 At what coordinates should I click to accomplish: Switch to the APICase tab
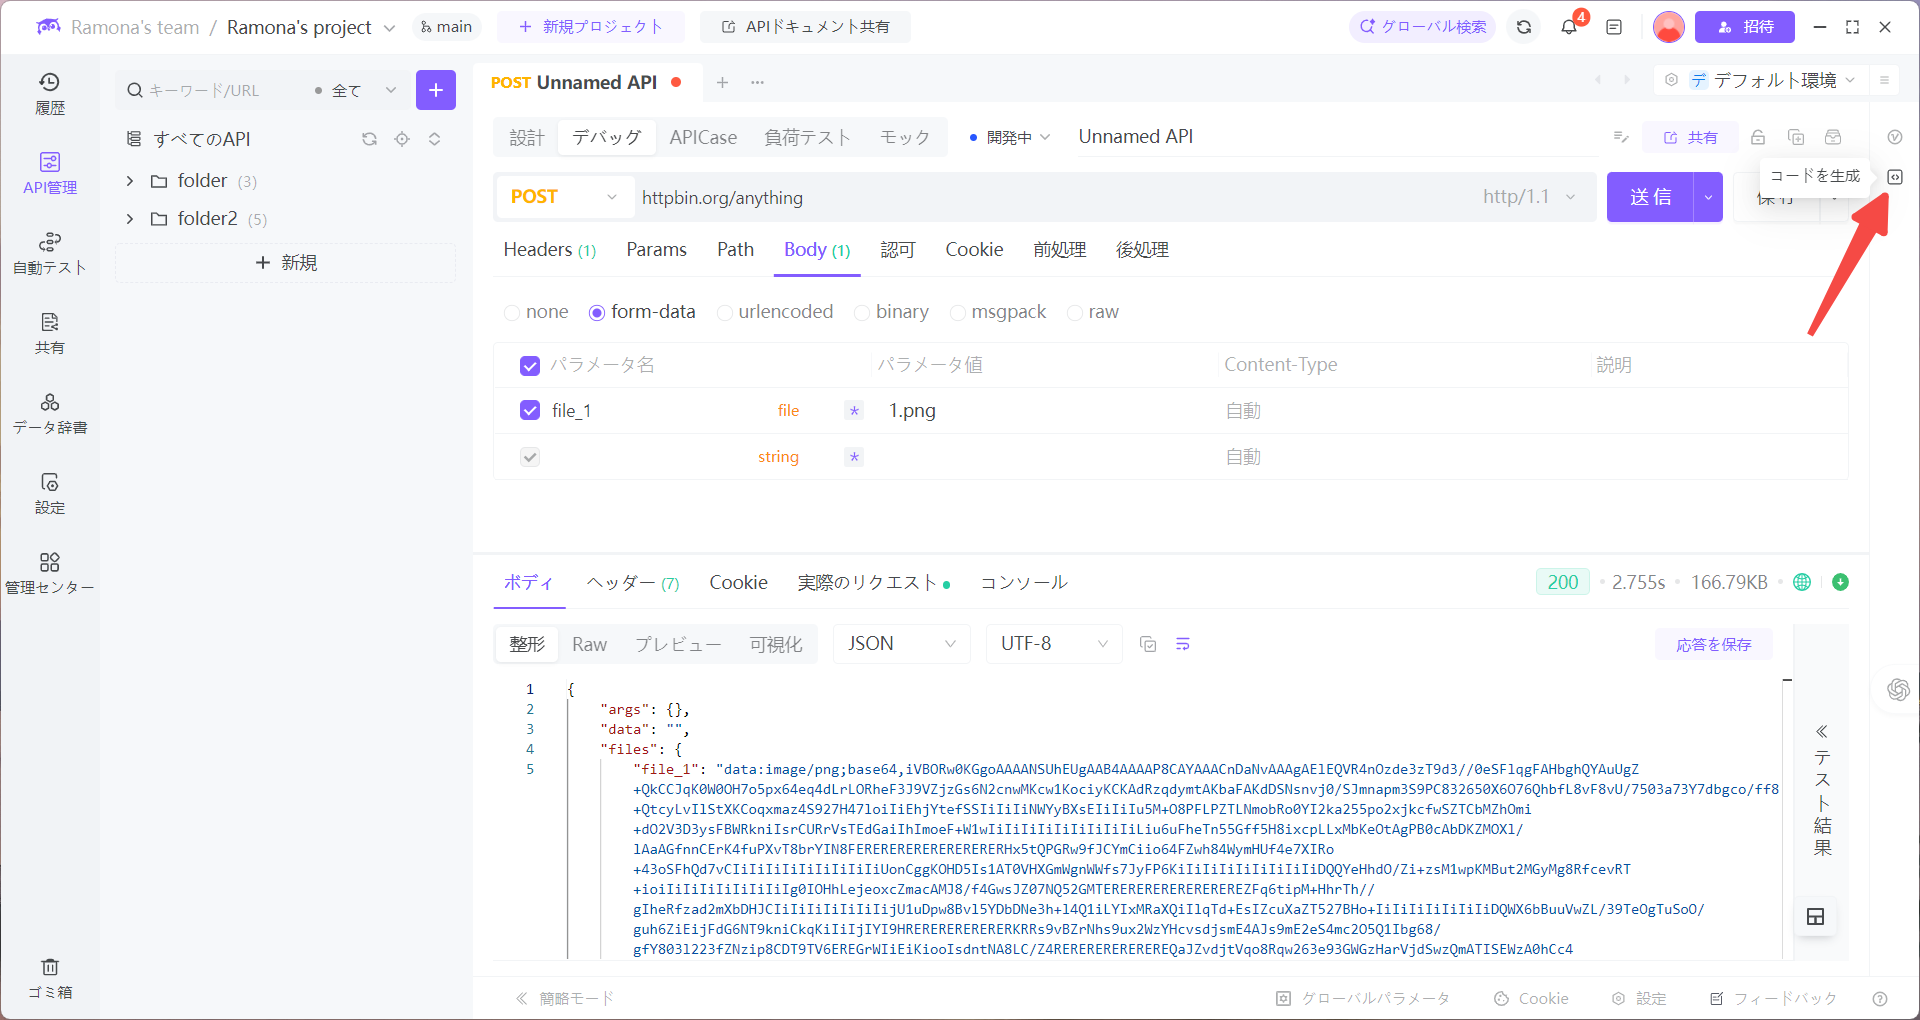[x=703, y=137]
